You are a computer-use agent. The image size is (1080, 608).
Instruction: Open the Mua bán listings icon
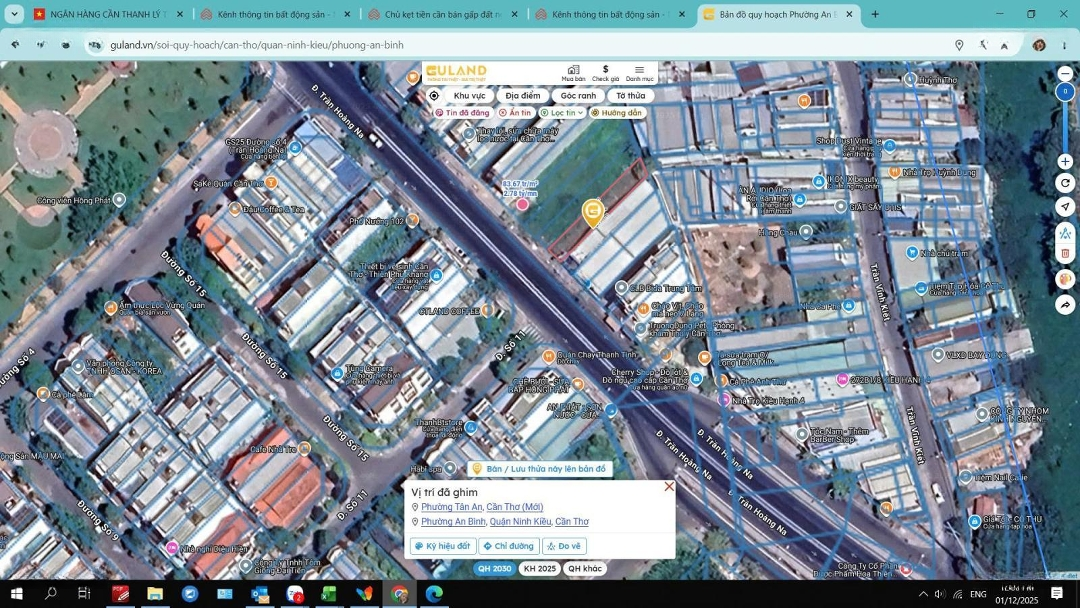573,73
